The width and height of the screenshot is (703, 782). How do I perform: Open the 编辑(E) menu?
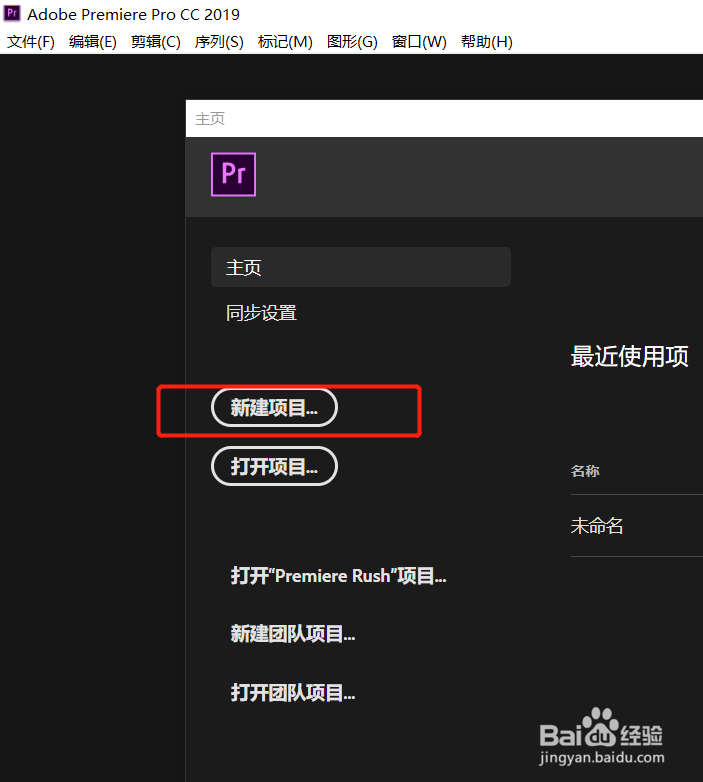[93, 42]
